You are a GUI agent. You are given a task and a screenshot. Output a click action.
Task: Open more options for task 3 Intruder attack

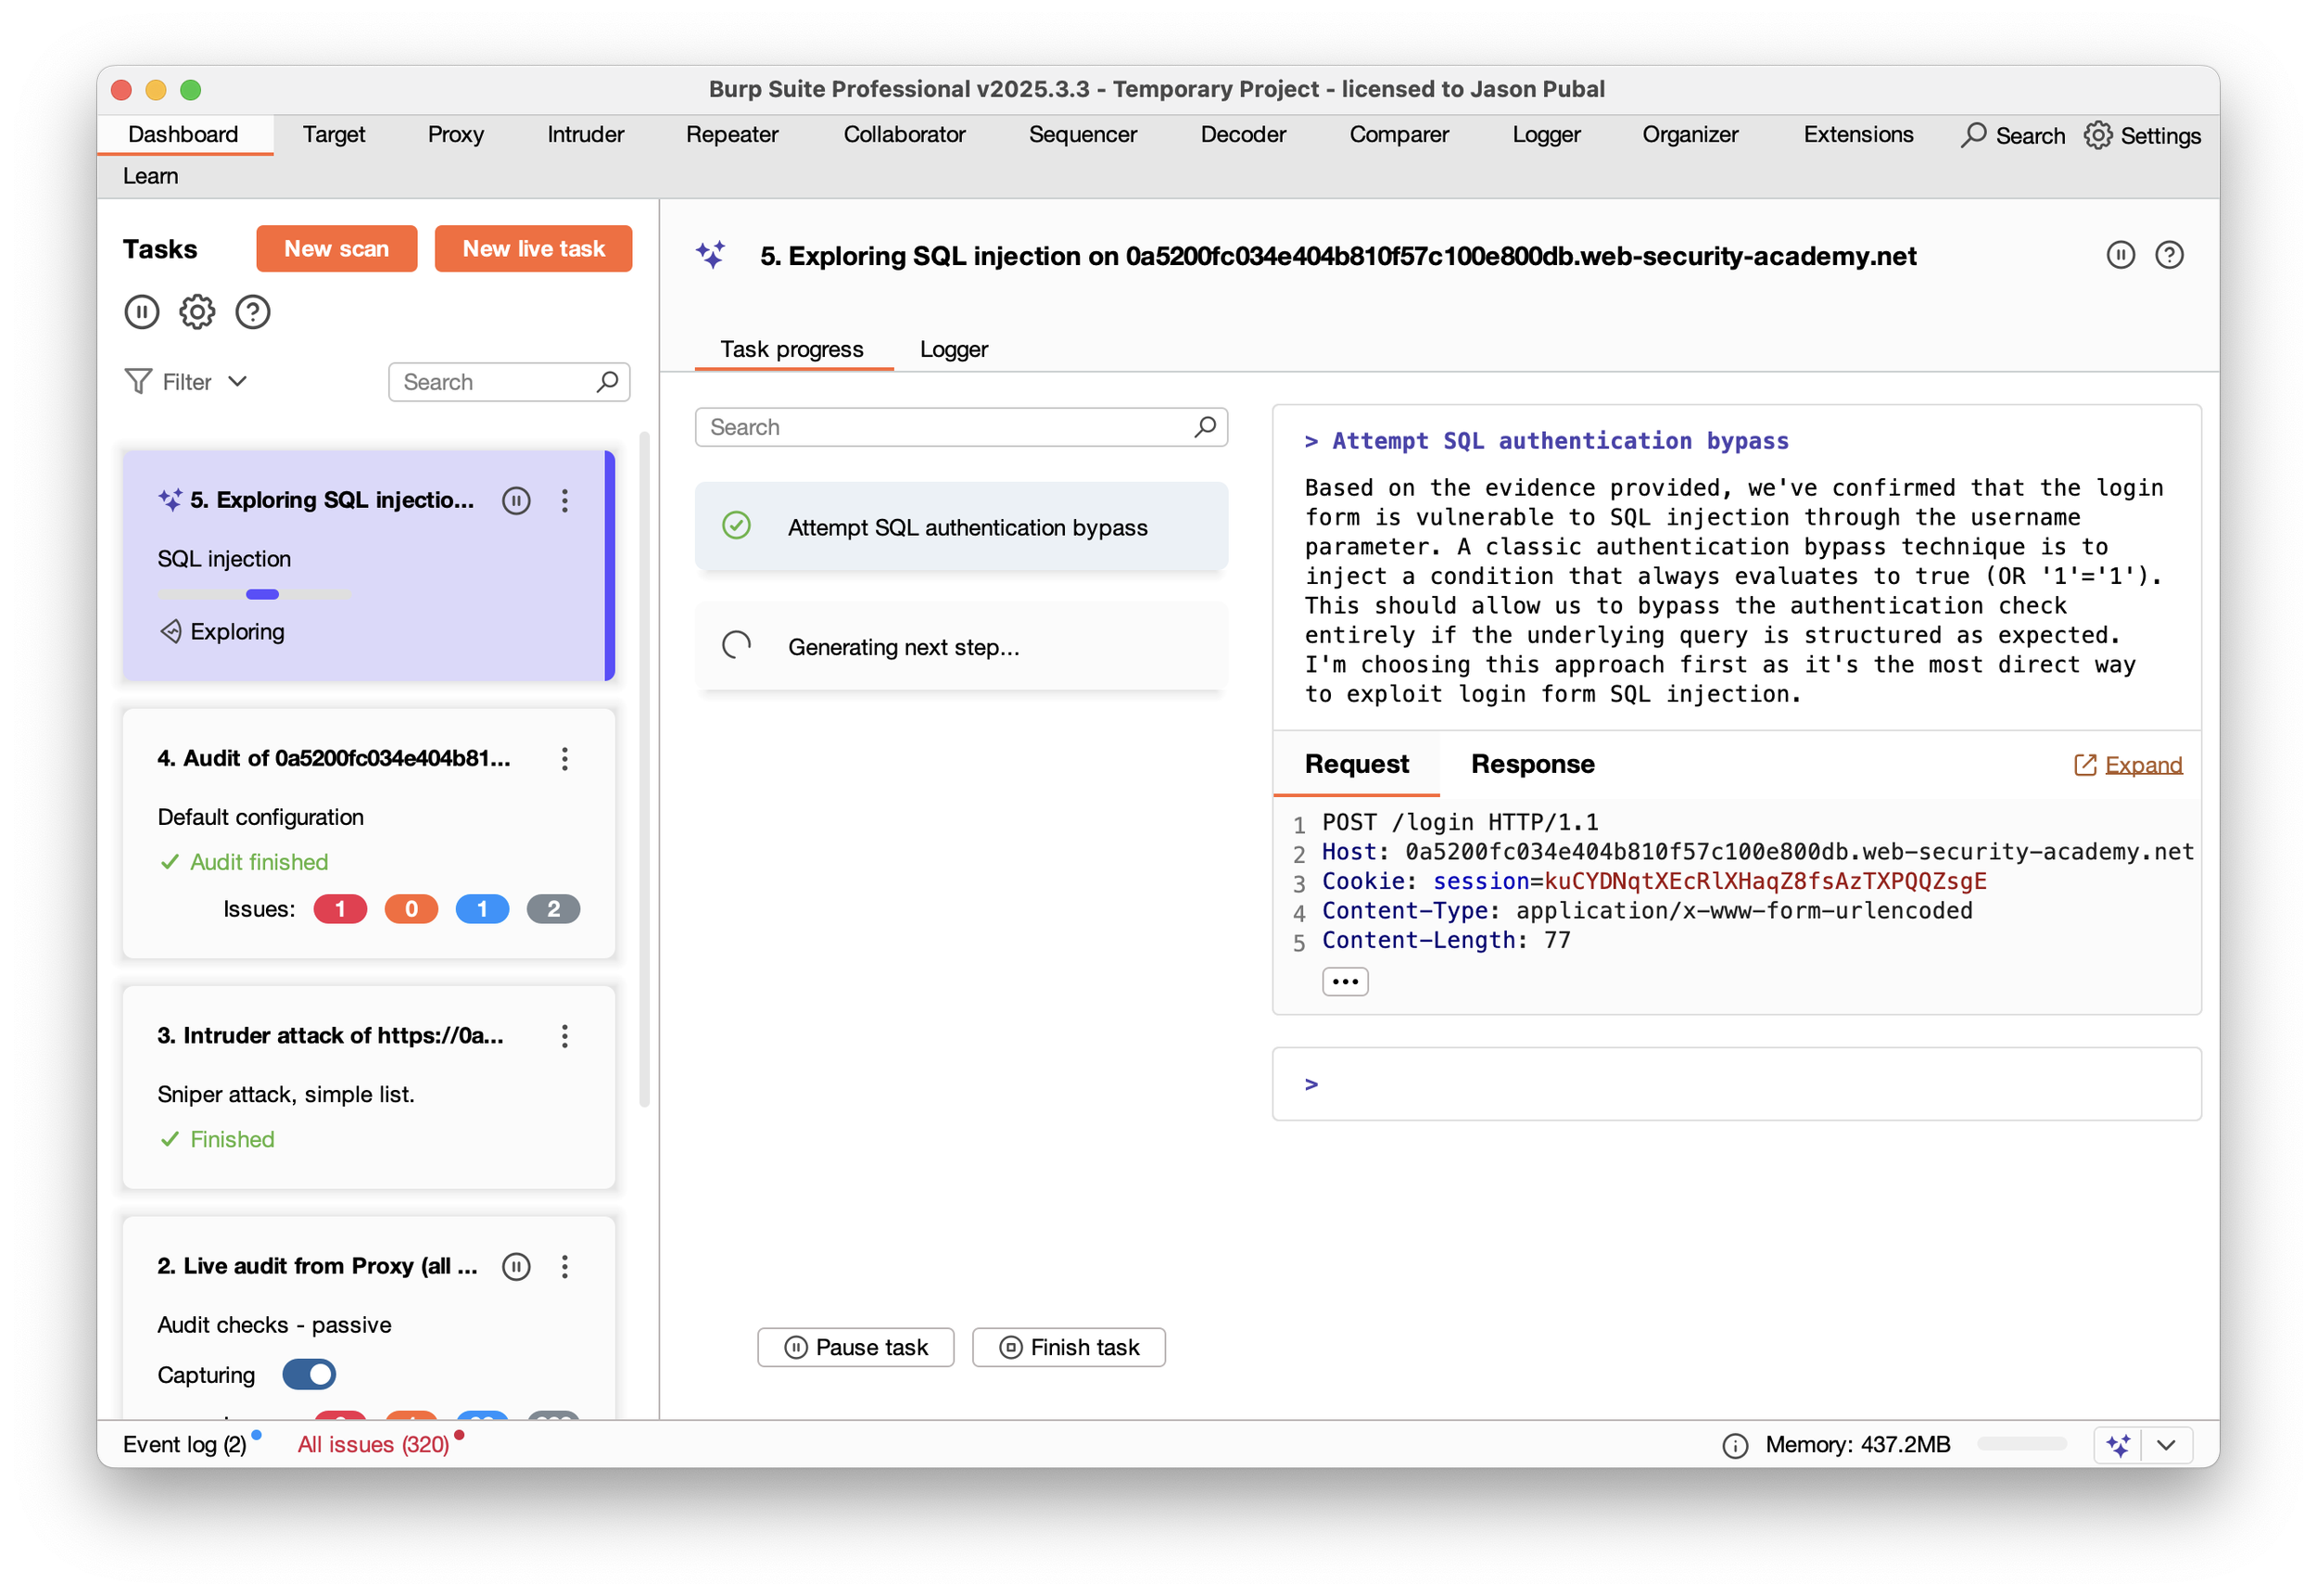tap(565, 1036)
